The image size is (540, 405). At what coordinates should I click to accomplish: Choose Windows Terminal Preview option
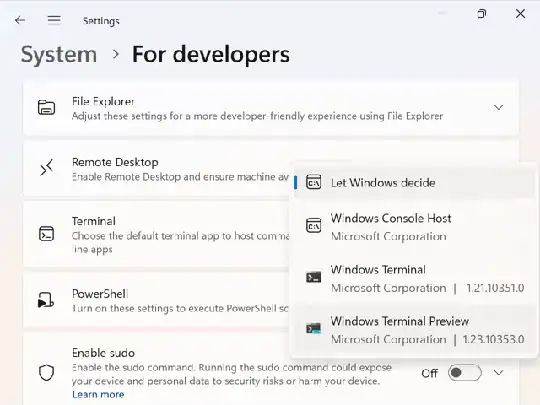(413, 330)
